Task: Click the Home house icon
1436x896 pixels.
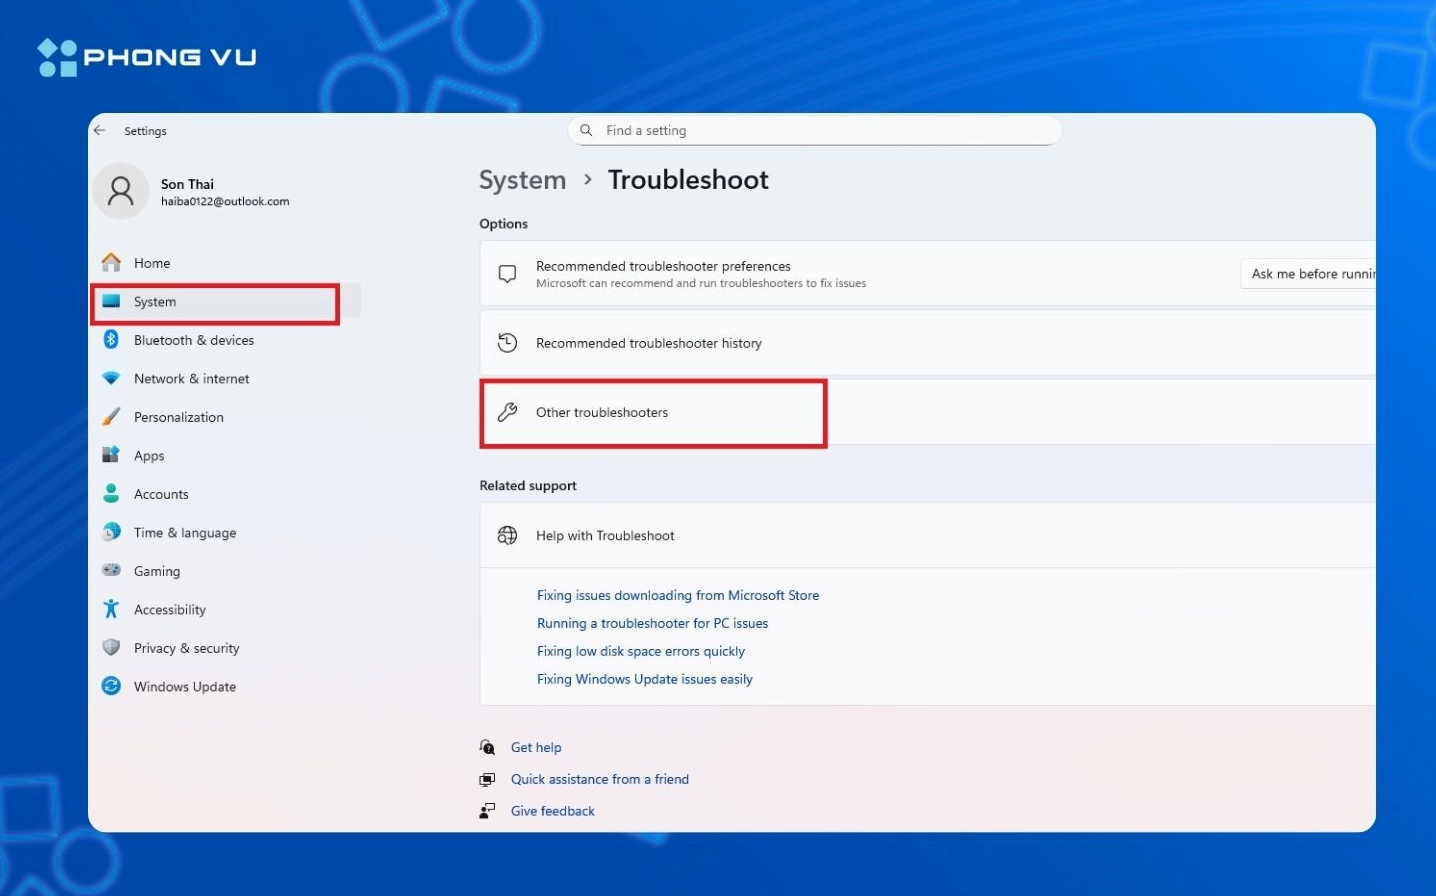Action: point(111,262)
